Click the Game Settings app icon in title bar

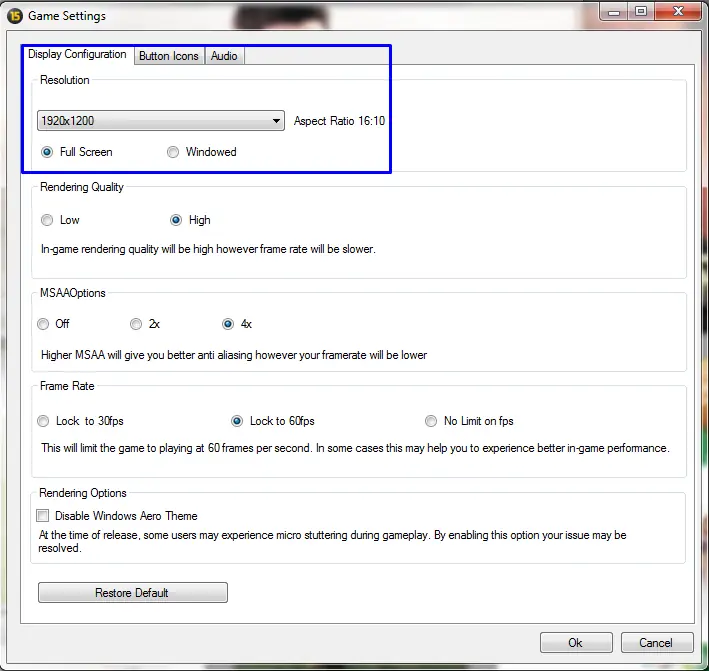pyautogui.click(x=15, y=16)
